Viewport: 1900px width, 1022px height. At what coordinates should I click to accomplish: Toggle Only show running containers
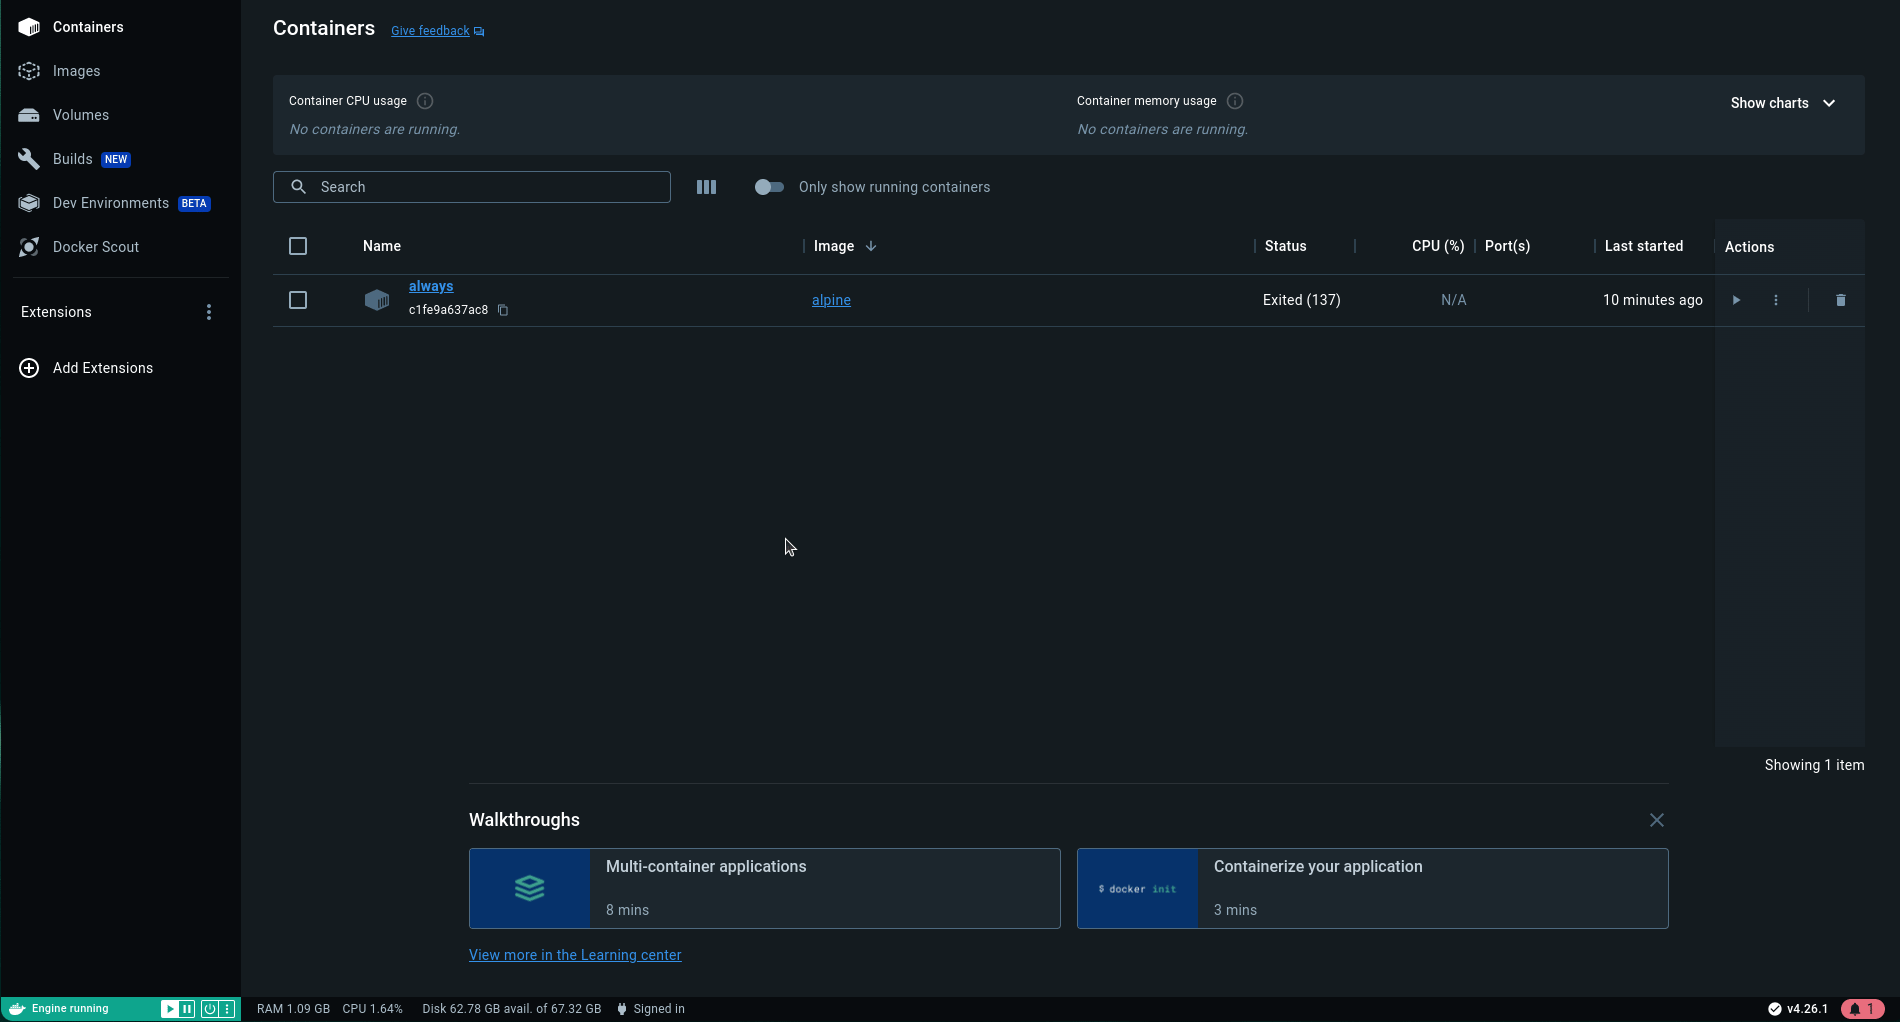[769, 187]
